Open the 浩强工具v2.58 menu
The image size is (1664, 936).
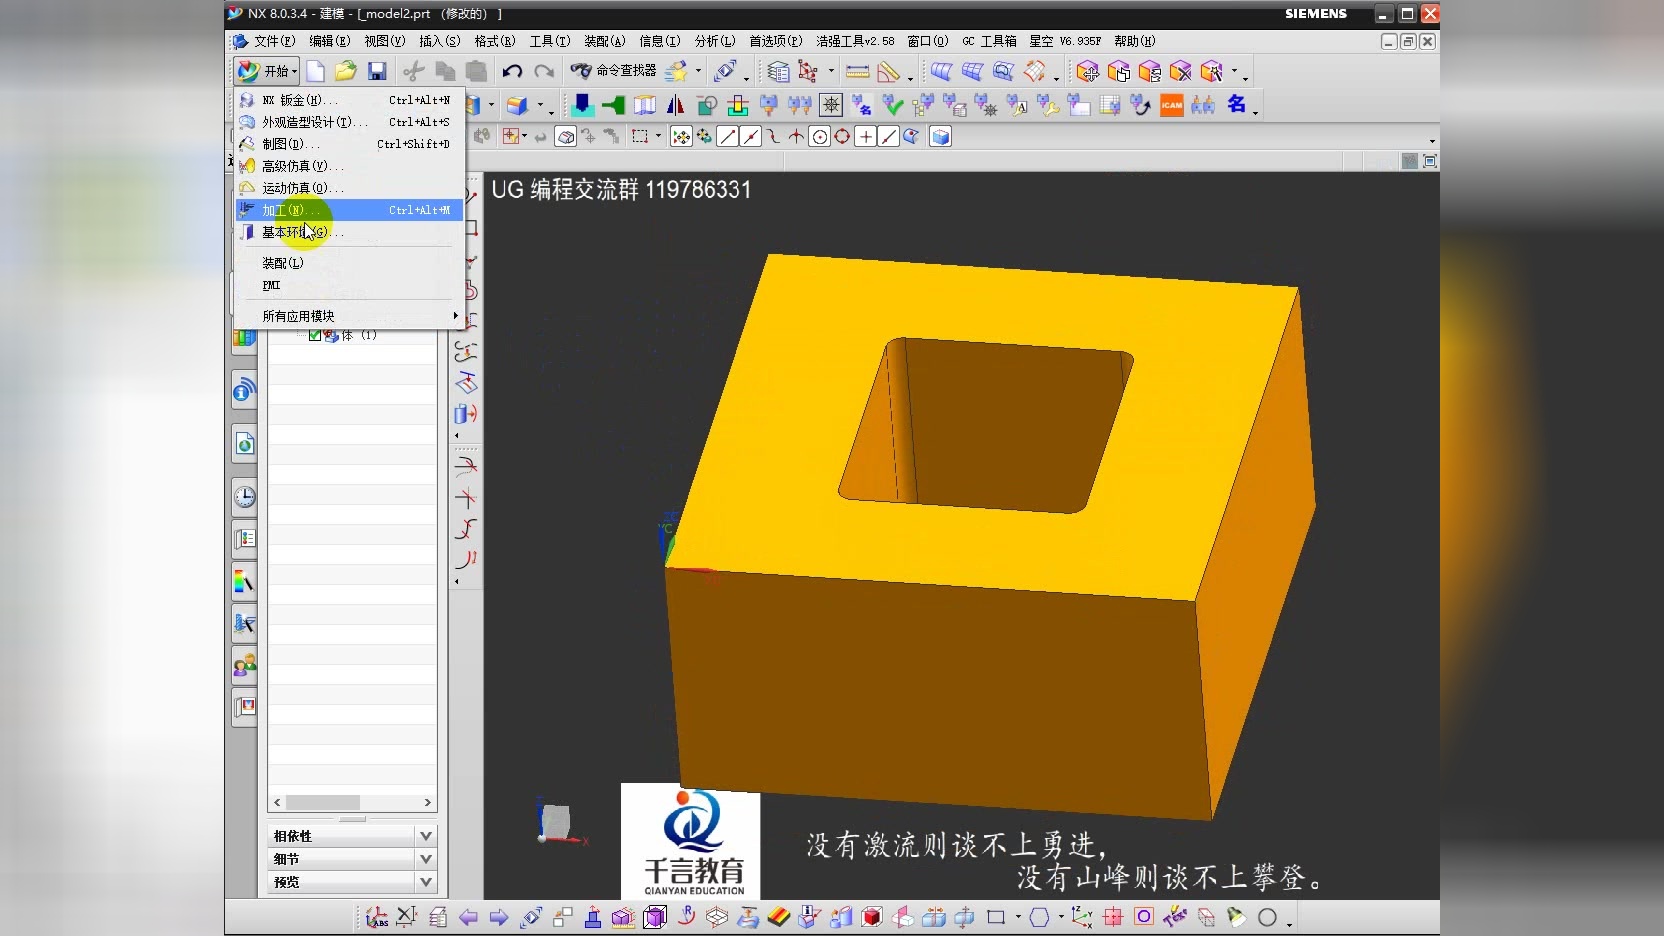tap(855, 41)
